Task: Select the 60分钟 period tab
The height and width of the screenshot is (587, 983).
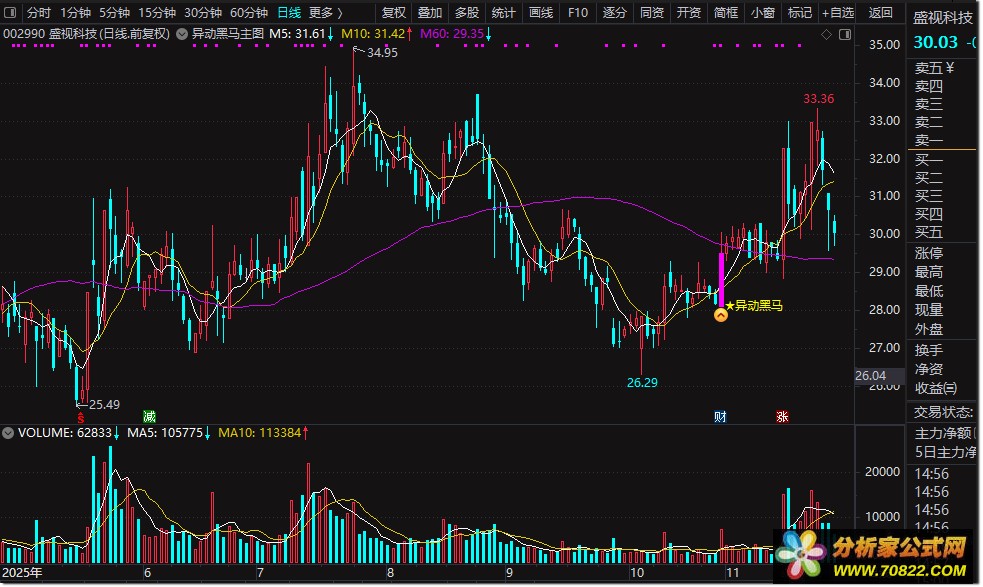Action: [248, 13]
